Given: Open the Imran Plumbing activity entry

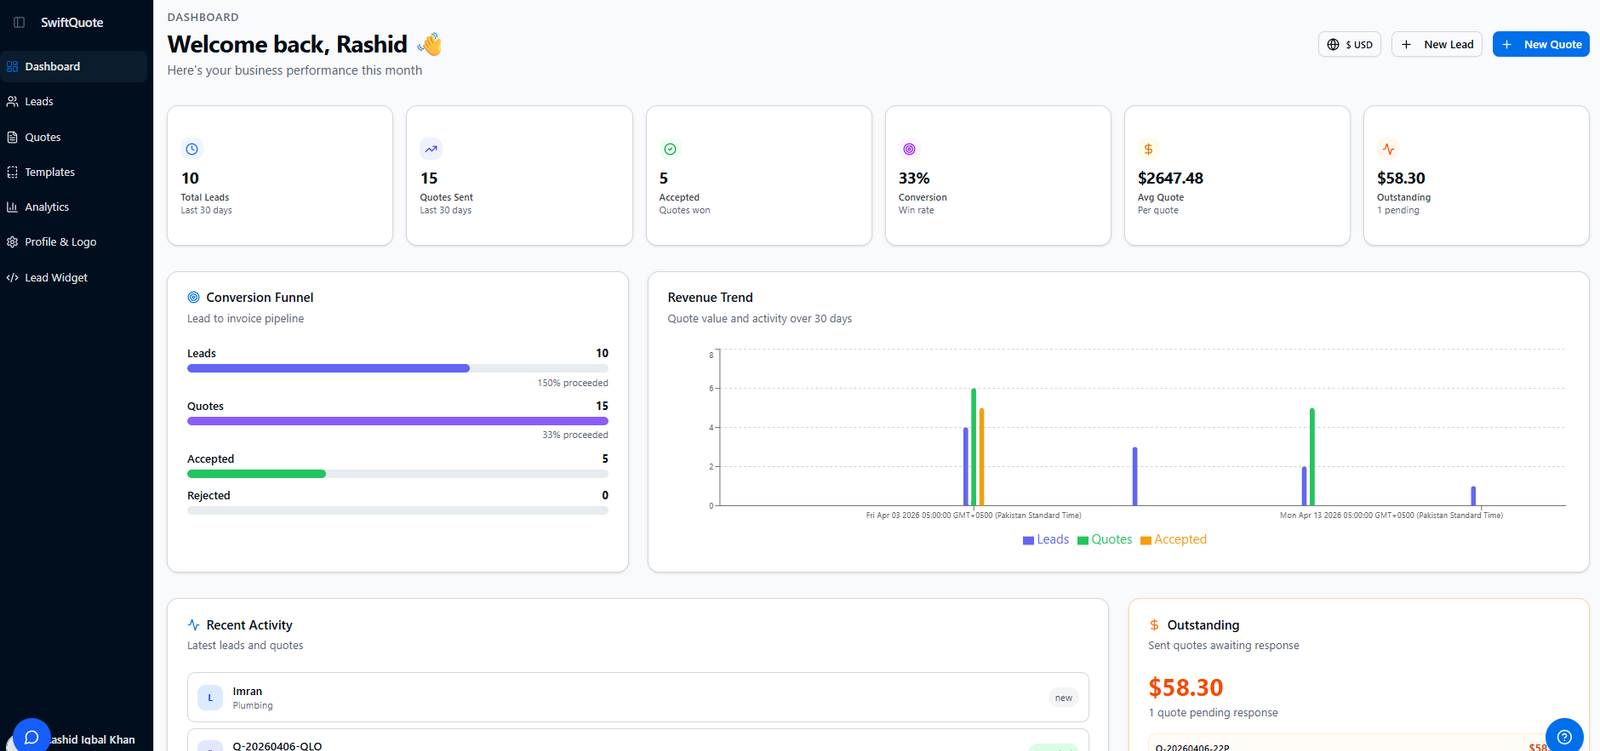Looking at the screenshot, I should click(637, 697).
